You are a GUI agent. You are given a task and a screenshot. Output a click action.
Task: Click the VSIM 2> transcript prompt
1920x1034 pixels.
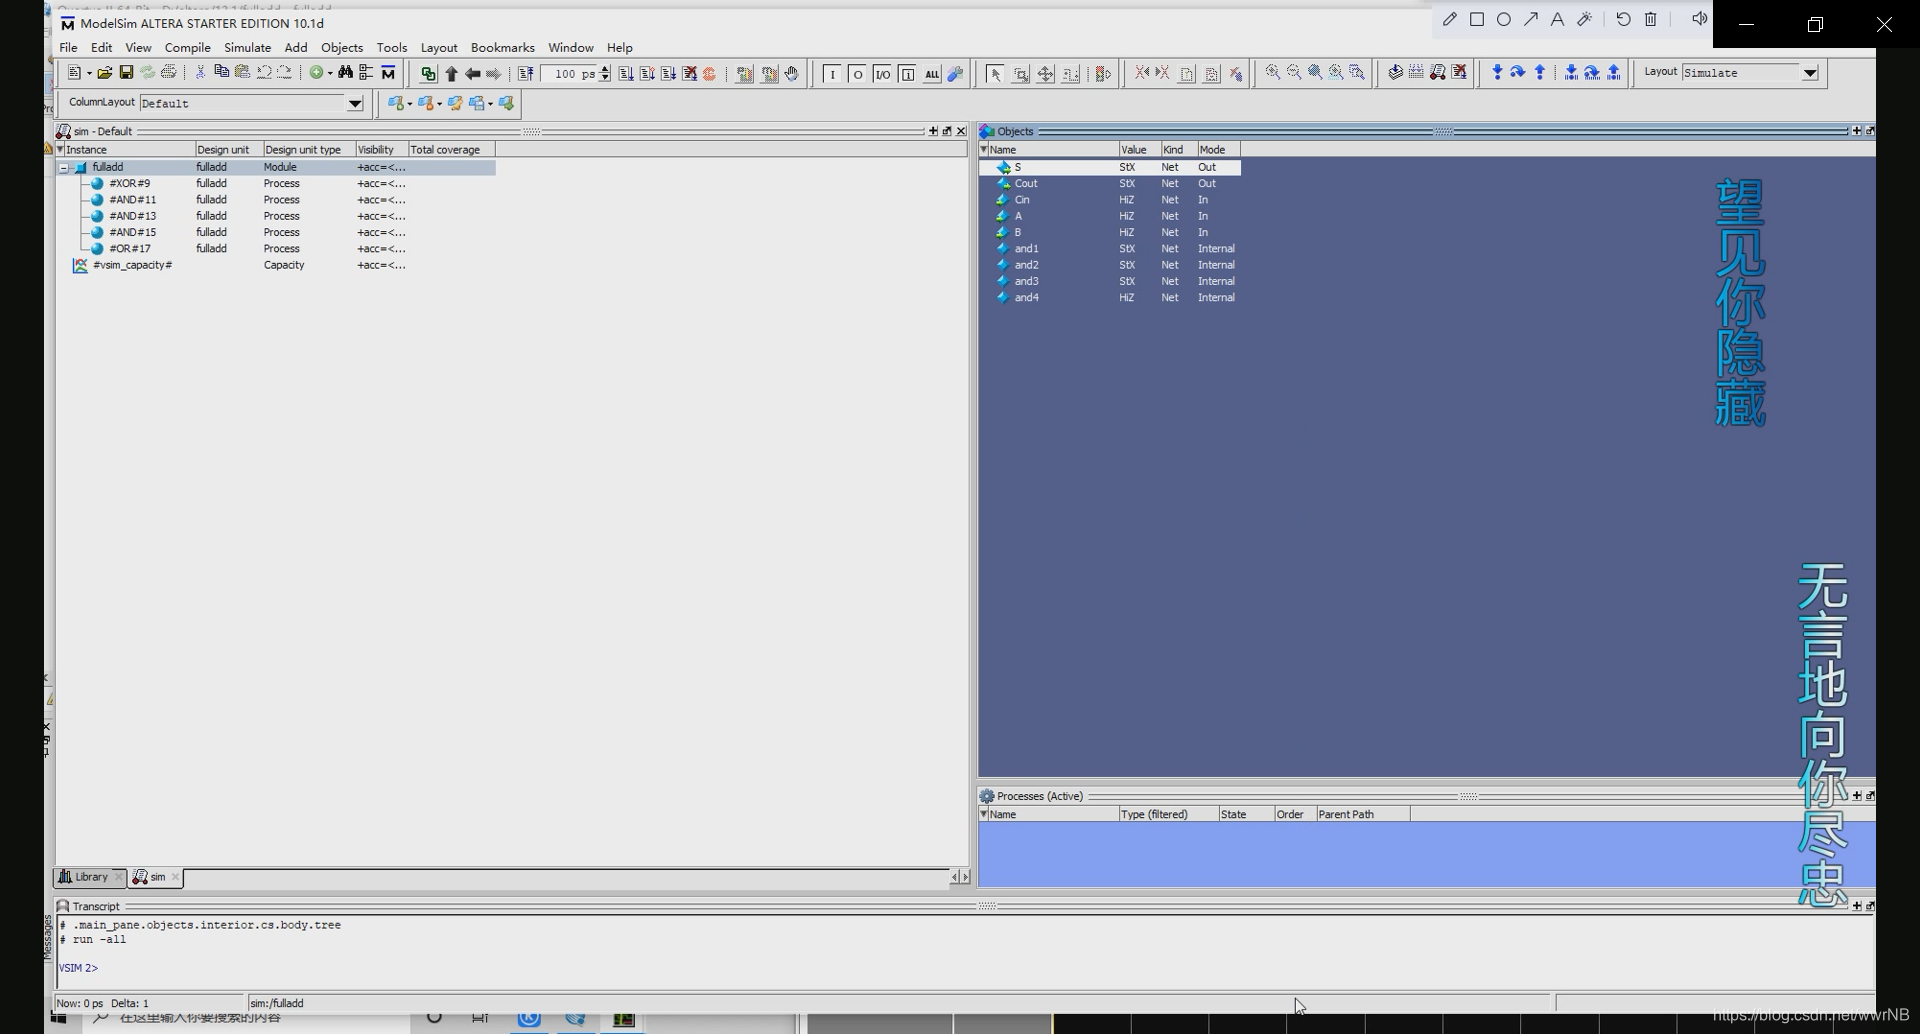[x=78, y=968]
